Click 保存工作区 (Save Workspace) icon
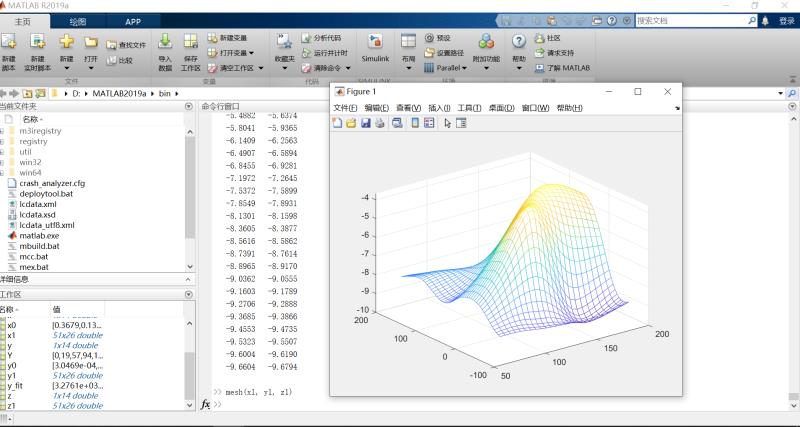This screenshot has height=427, width=800. pos(190,47)
